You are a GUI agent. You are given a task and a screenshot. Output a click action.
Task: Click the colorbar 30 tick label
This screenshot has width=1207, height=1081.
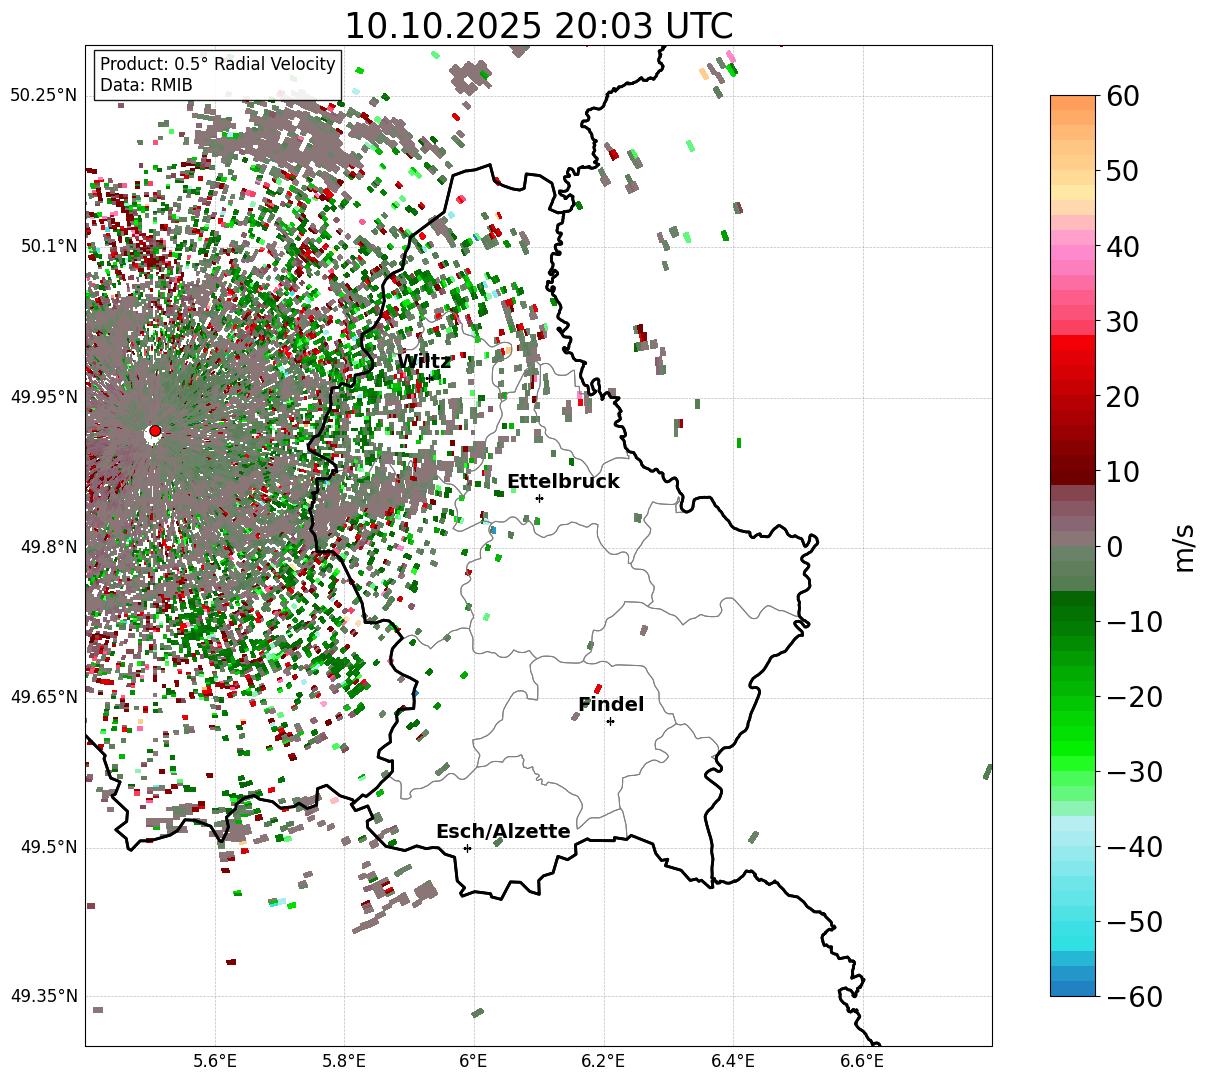click(x=1121, y=321)
